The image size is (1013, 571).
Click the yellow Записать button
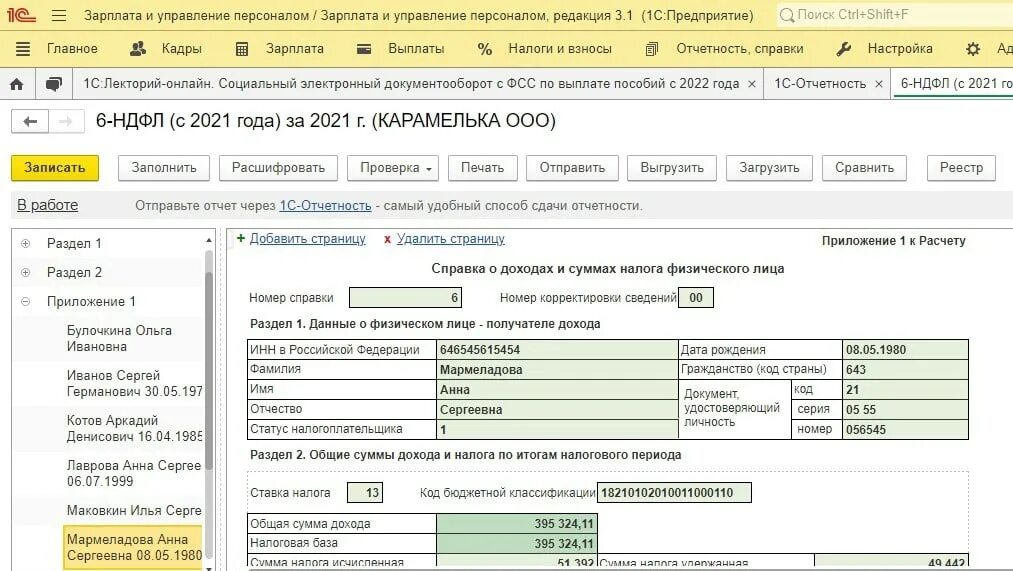(x=55, y=168)
